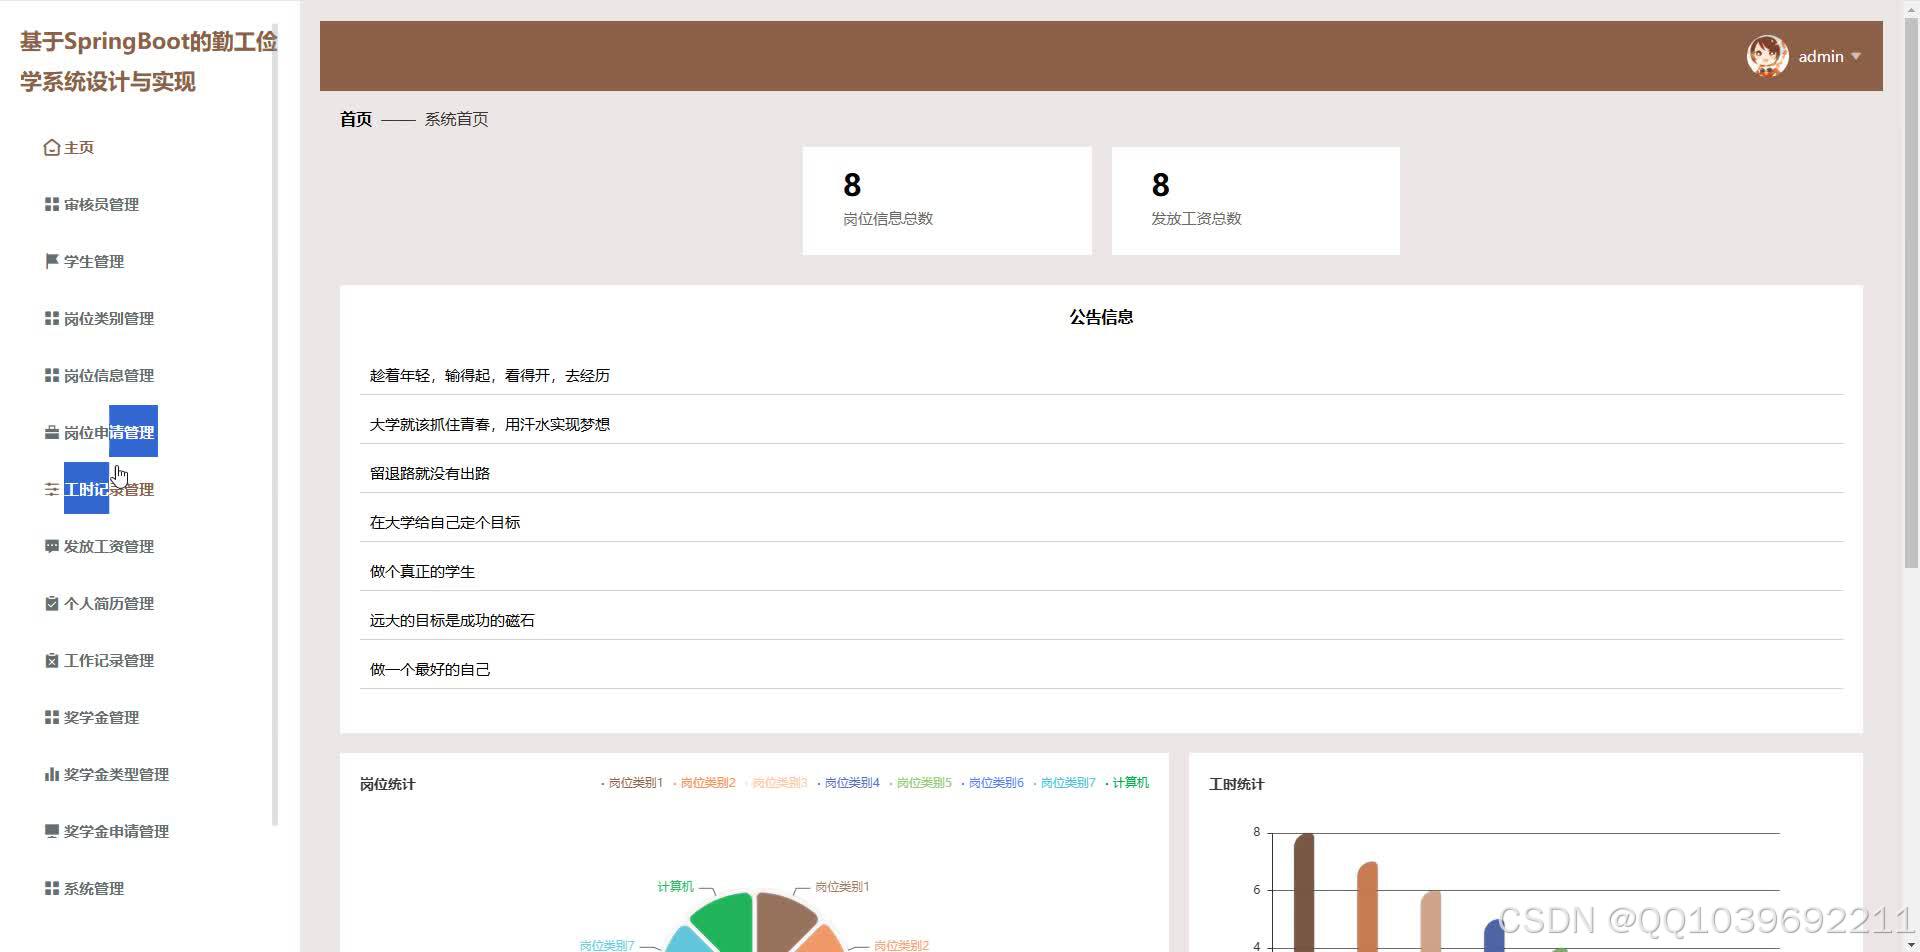
Task: Click the bar chart icon beside 奖学金类型管理
Action: point(51,775)
